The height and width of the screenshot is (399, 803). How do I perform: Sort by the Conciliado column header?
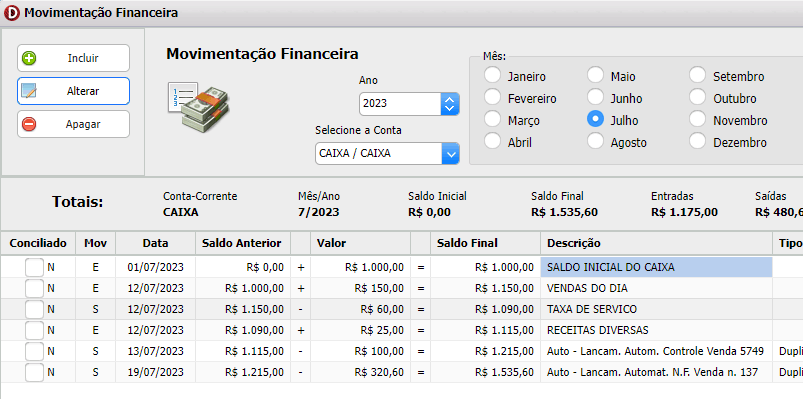(x=38, y=243)
